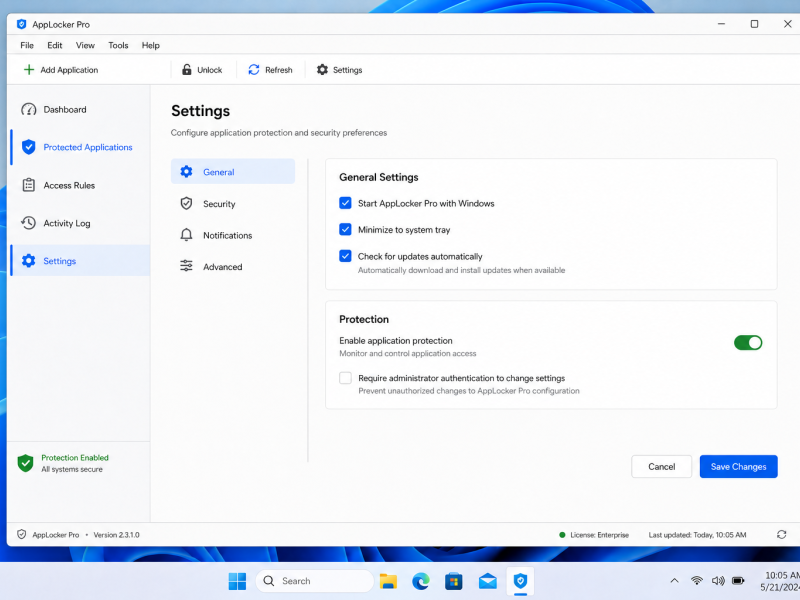Click the Last updated status text

click(x=697, y=535)
